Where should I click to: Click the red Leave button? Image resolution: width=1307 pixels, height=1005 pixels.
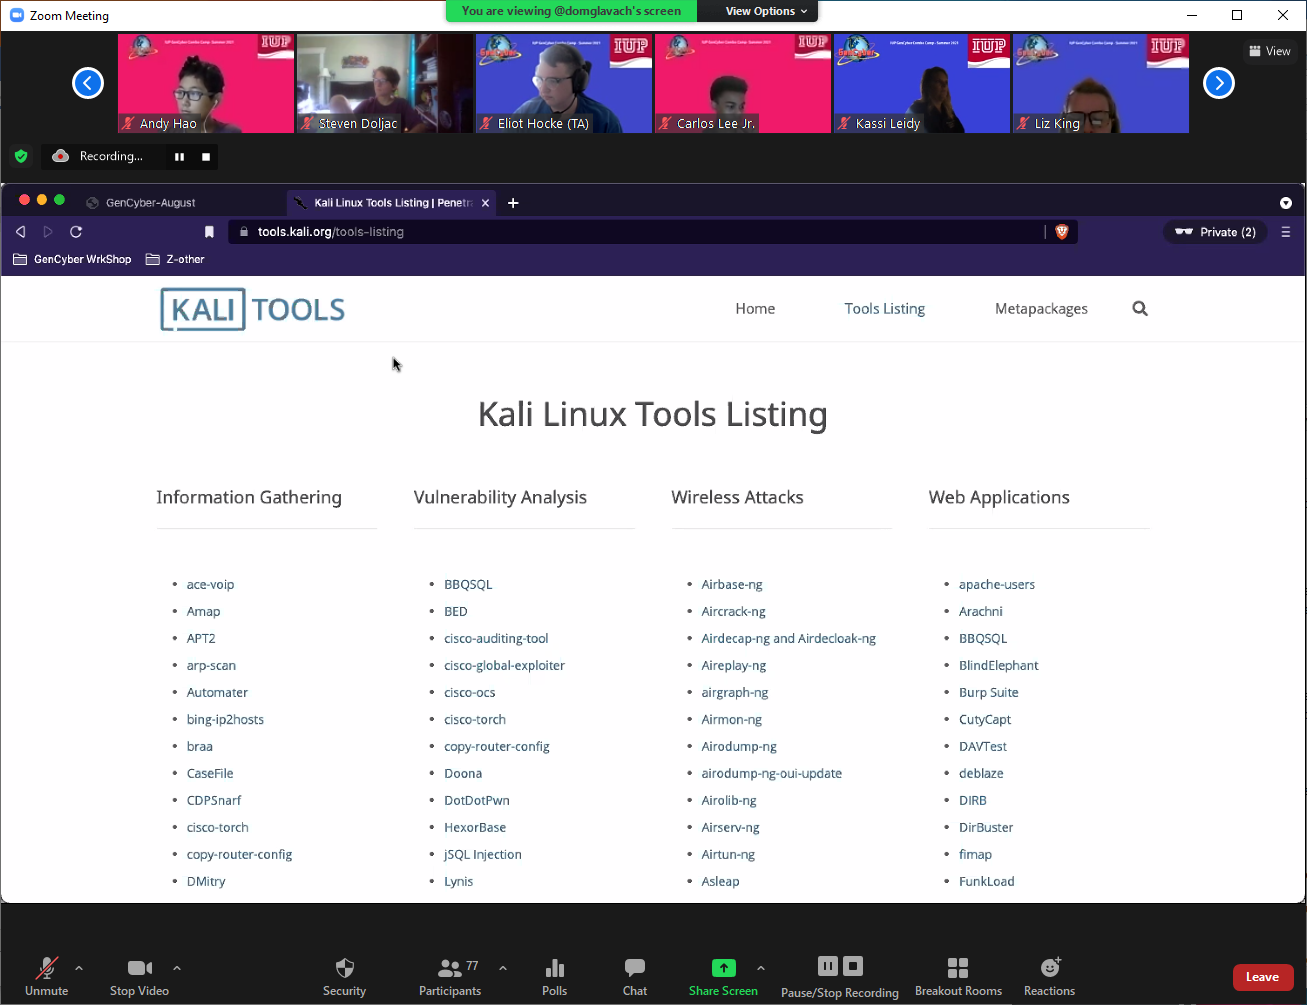point(1262,977)
